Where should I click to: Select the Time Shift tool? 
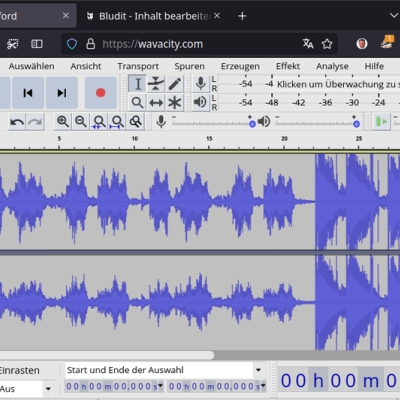pyautogui.click(x=156, y=102)
